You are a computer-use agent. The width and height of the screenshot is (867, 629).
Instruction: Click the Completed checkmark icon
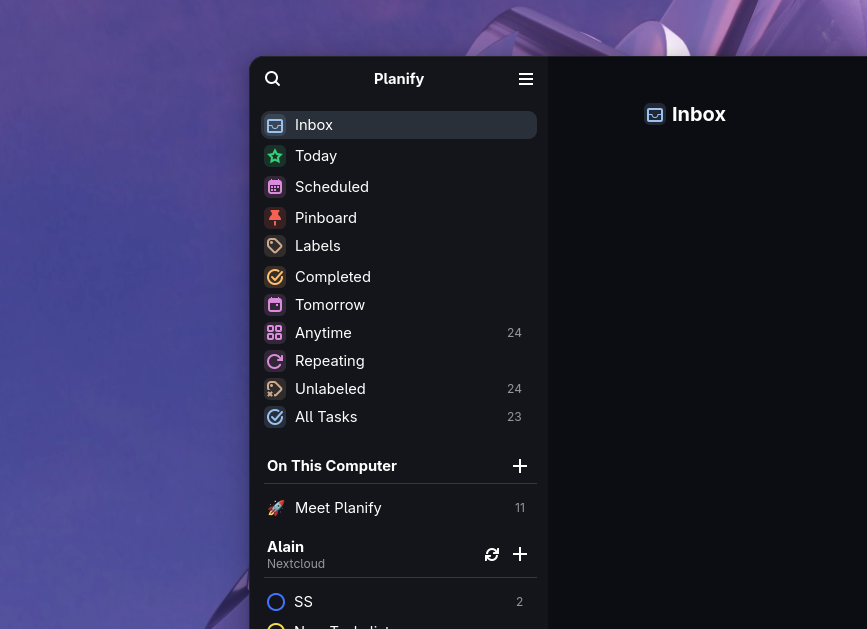275,277
